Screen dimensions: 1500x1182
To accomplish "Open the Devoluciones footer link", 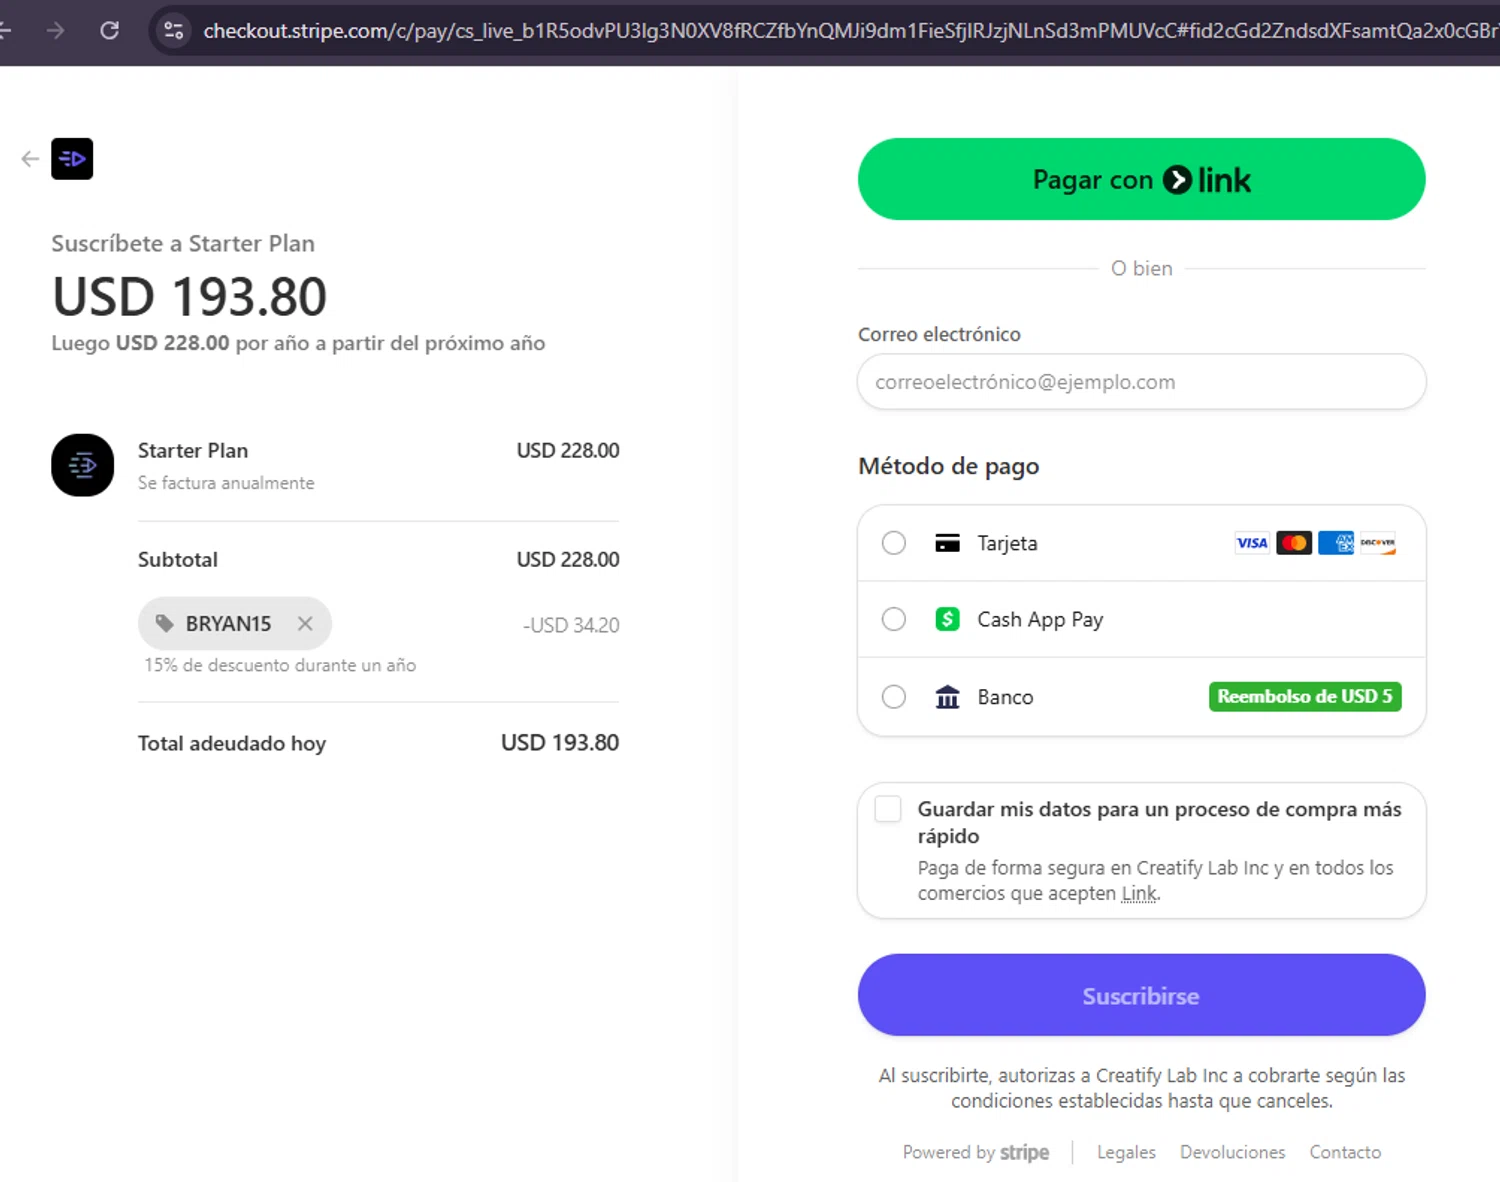I will 1232,1152.
